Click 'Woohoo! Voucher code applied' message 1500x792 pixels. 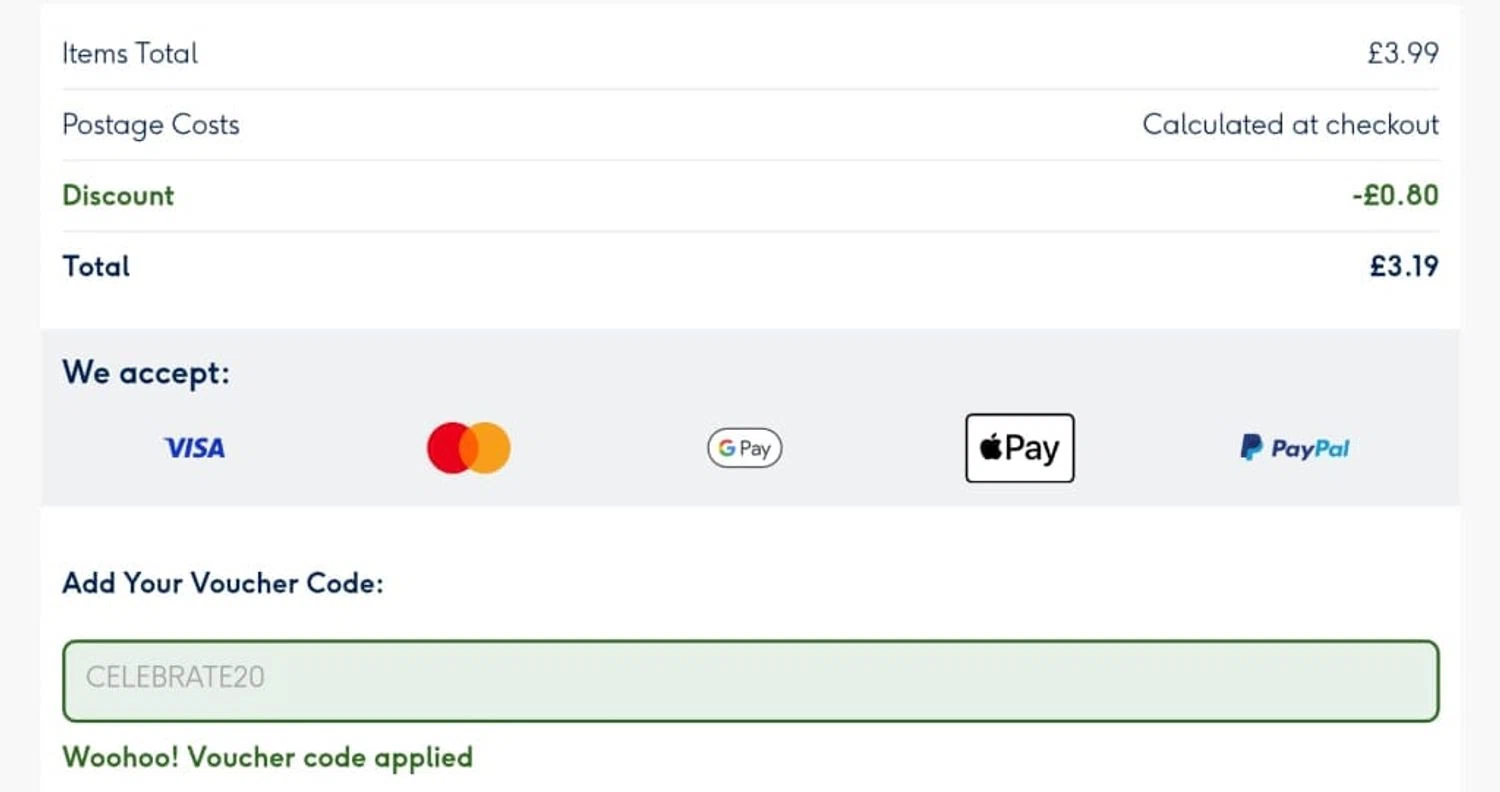[267, 757]
